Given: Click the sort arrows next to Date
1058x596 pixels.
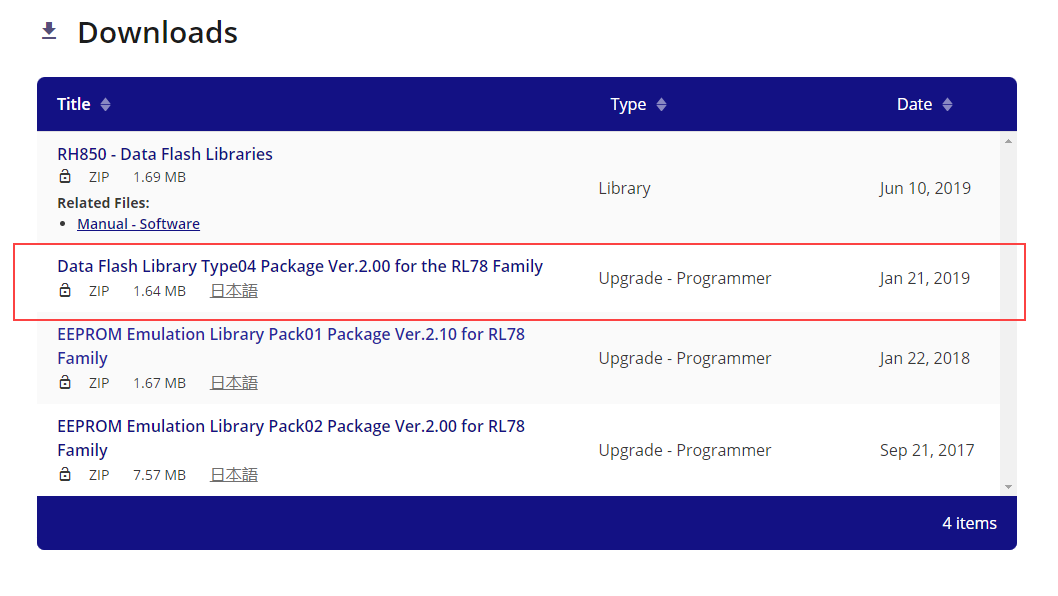Looking at the screenshot, I should [x=946, y=104].
